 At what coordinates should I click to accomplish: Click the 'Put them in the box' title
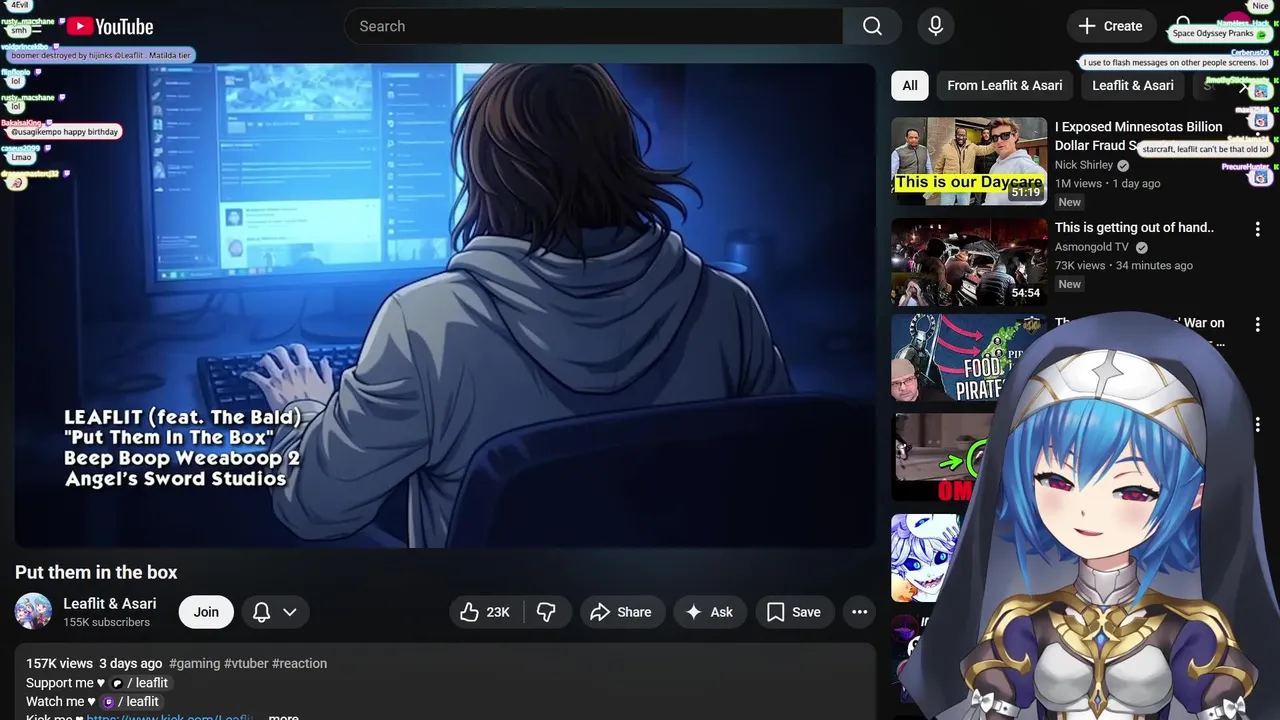tap(96, 572)
